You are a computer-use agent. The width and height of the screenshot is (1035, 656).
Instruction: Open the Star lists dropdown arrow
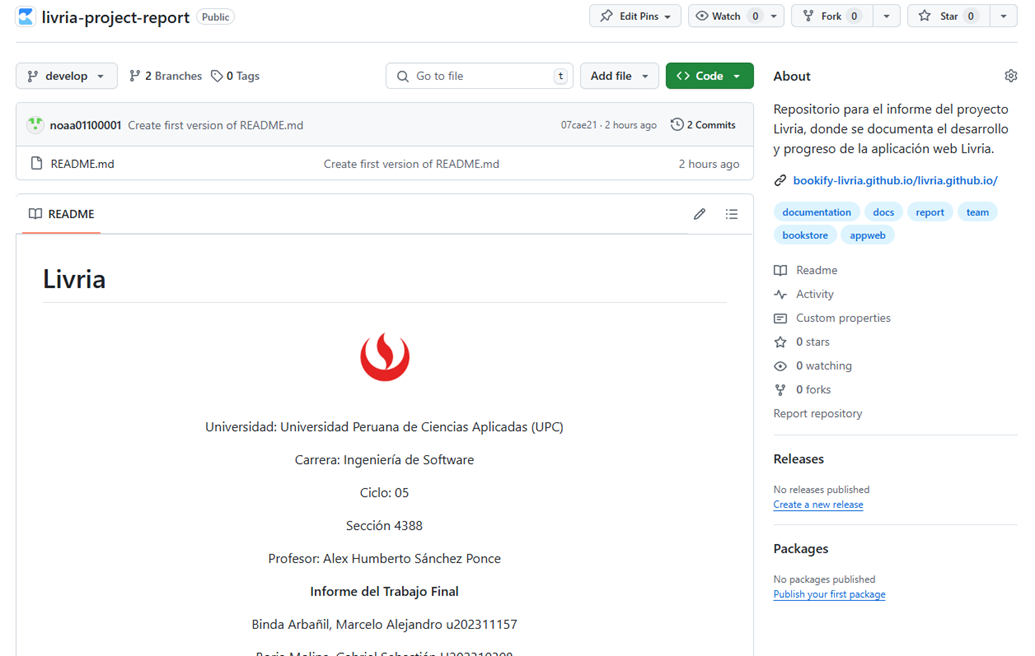pos(1003,16)
